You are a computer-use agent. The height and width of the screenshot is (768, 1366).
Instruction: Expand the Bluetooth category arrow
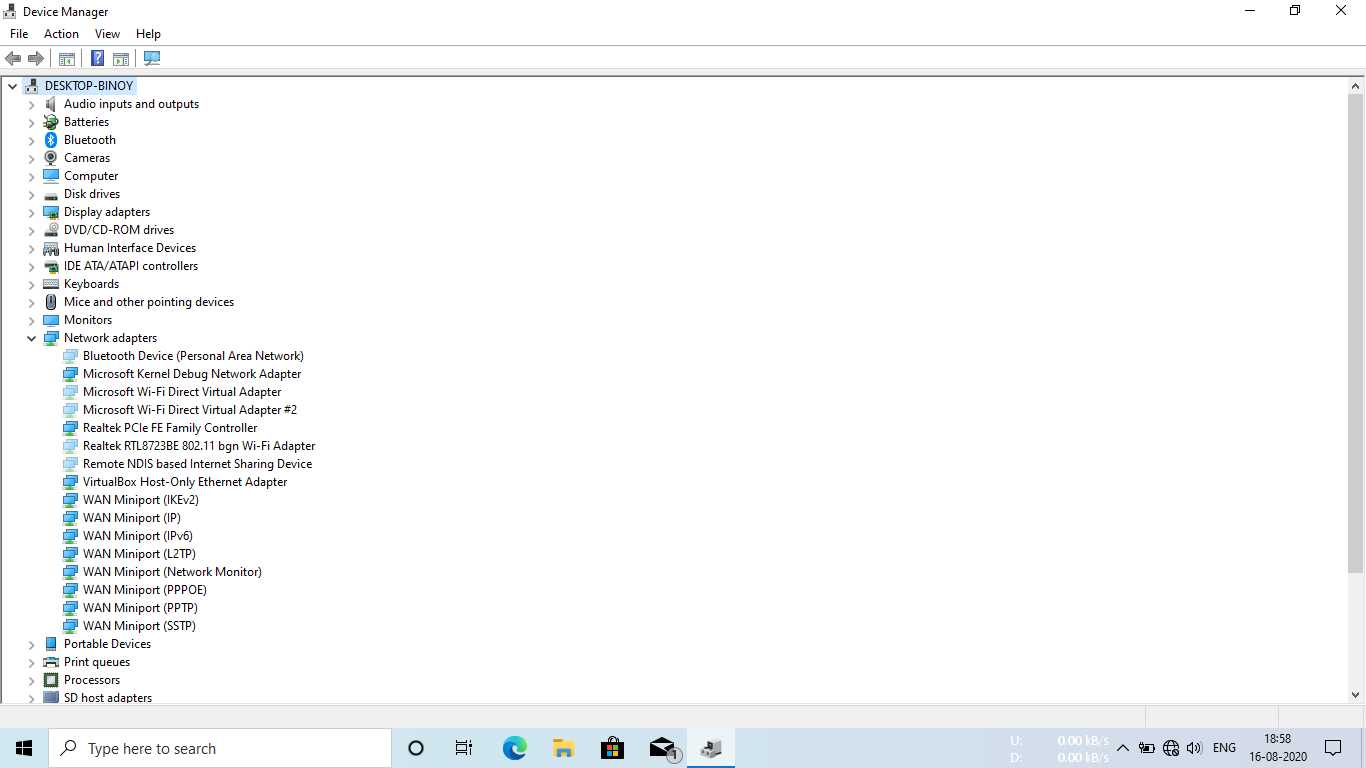coord(31,140)
